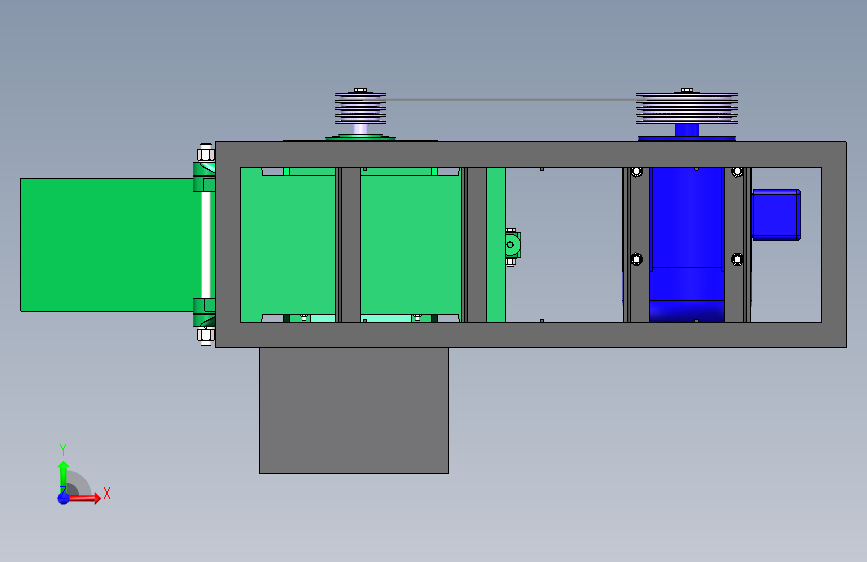This screenshot has width=867, height=562.
Task: Select the hex nut at the frame's lower-left corner
Action: (x=206, y=335)
